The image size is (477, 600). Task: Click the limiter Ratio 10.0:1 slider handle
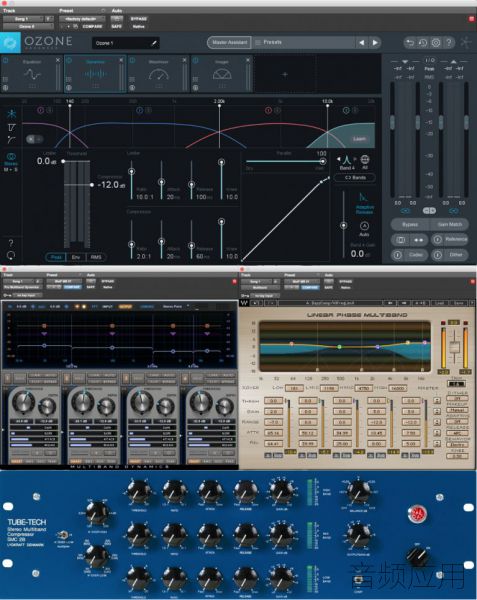(x=131, y=172)
